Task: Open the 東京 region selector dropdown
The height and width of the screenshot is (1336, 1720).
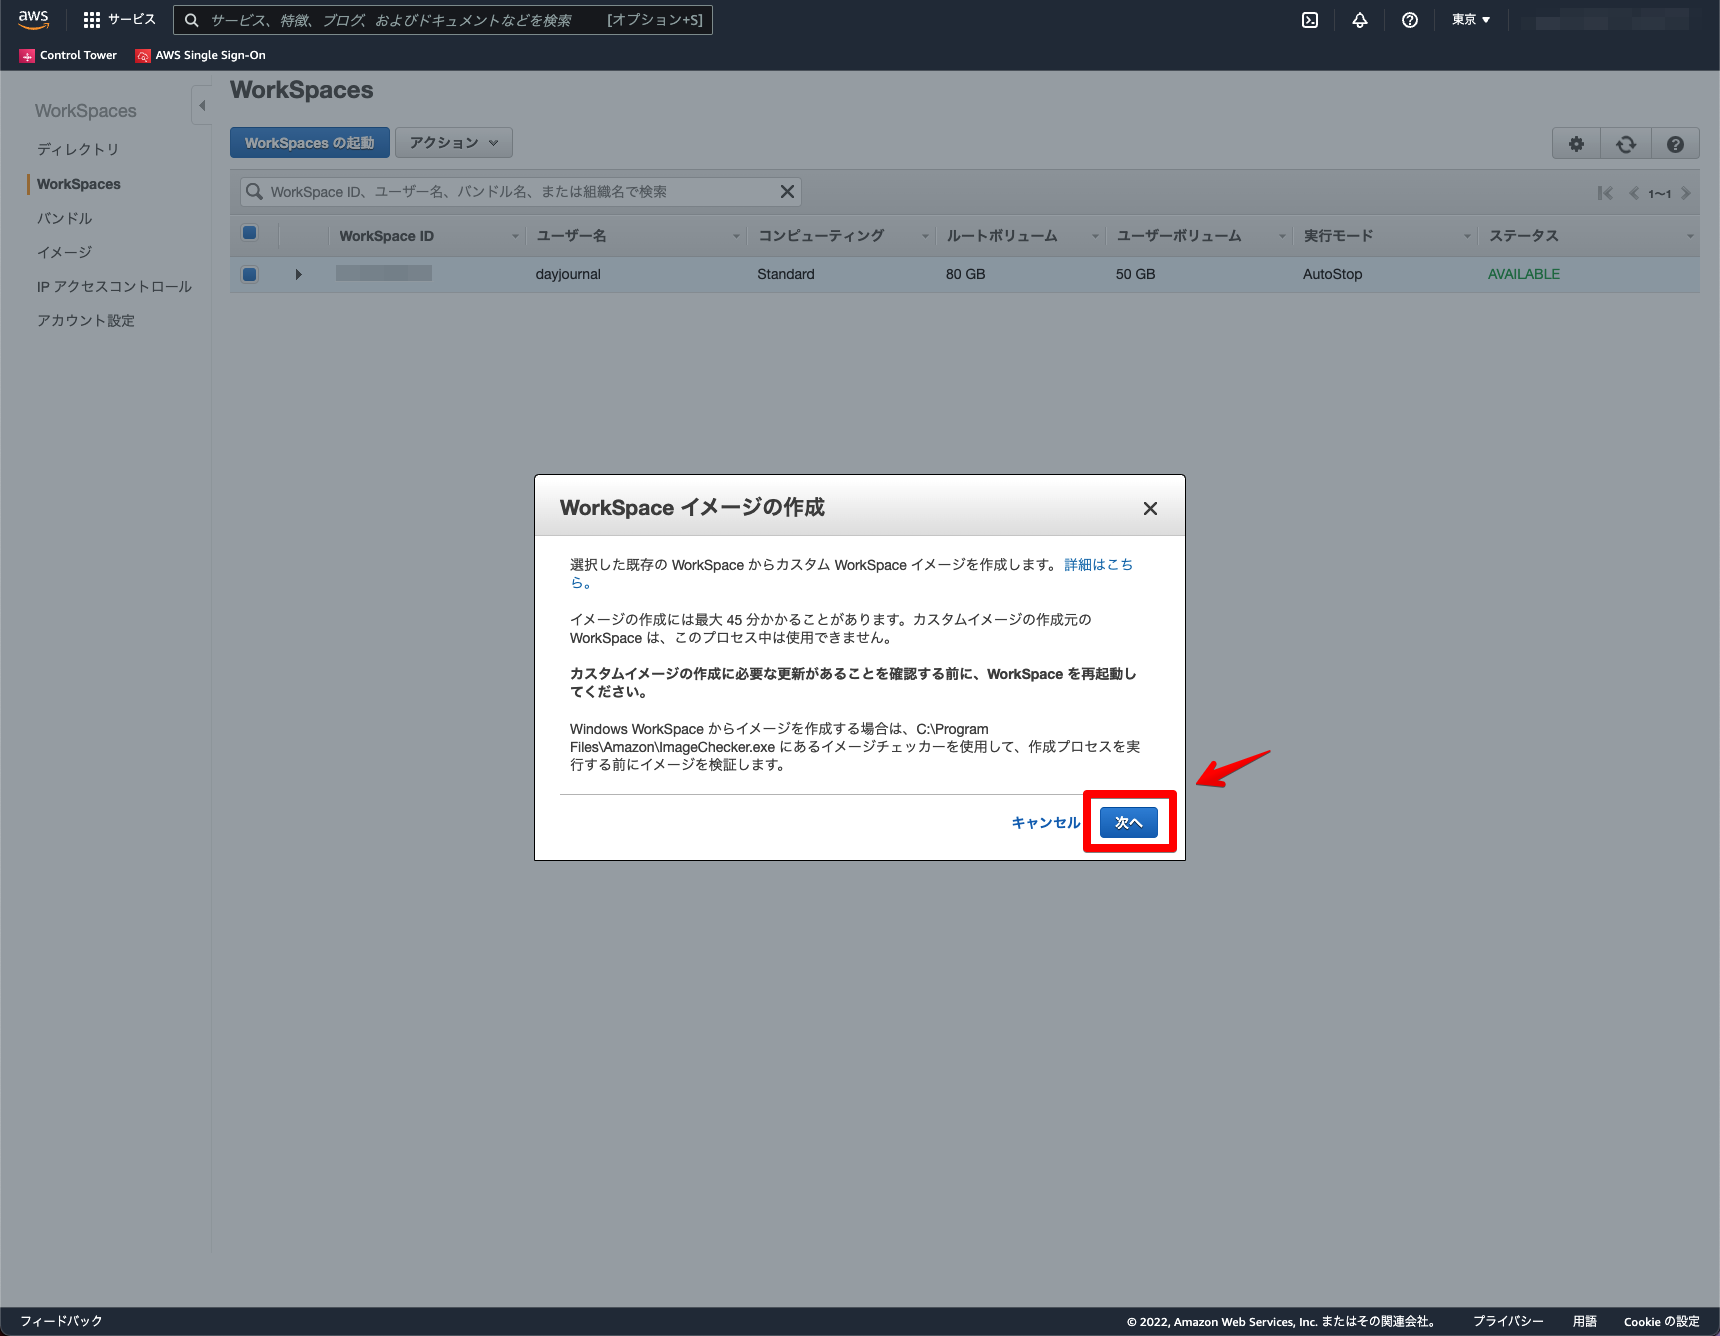Action: 1469,19
